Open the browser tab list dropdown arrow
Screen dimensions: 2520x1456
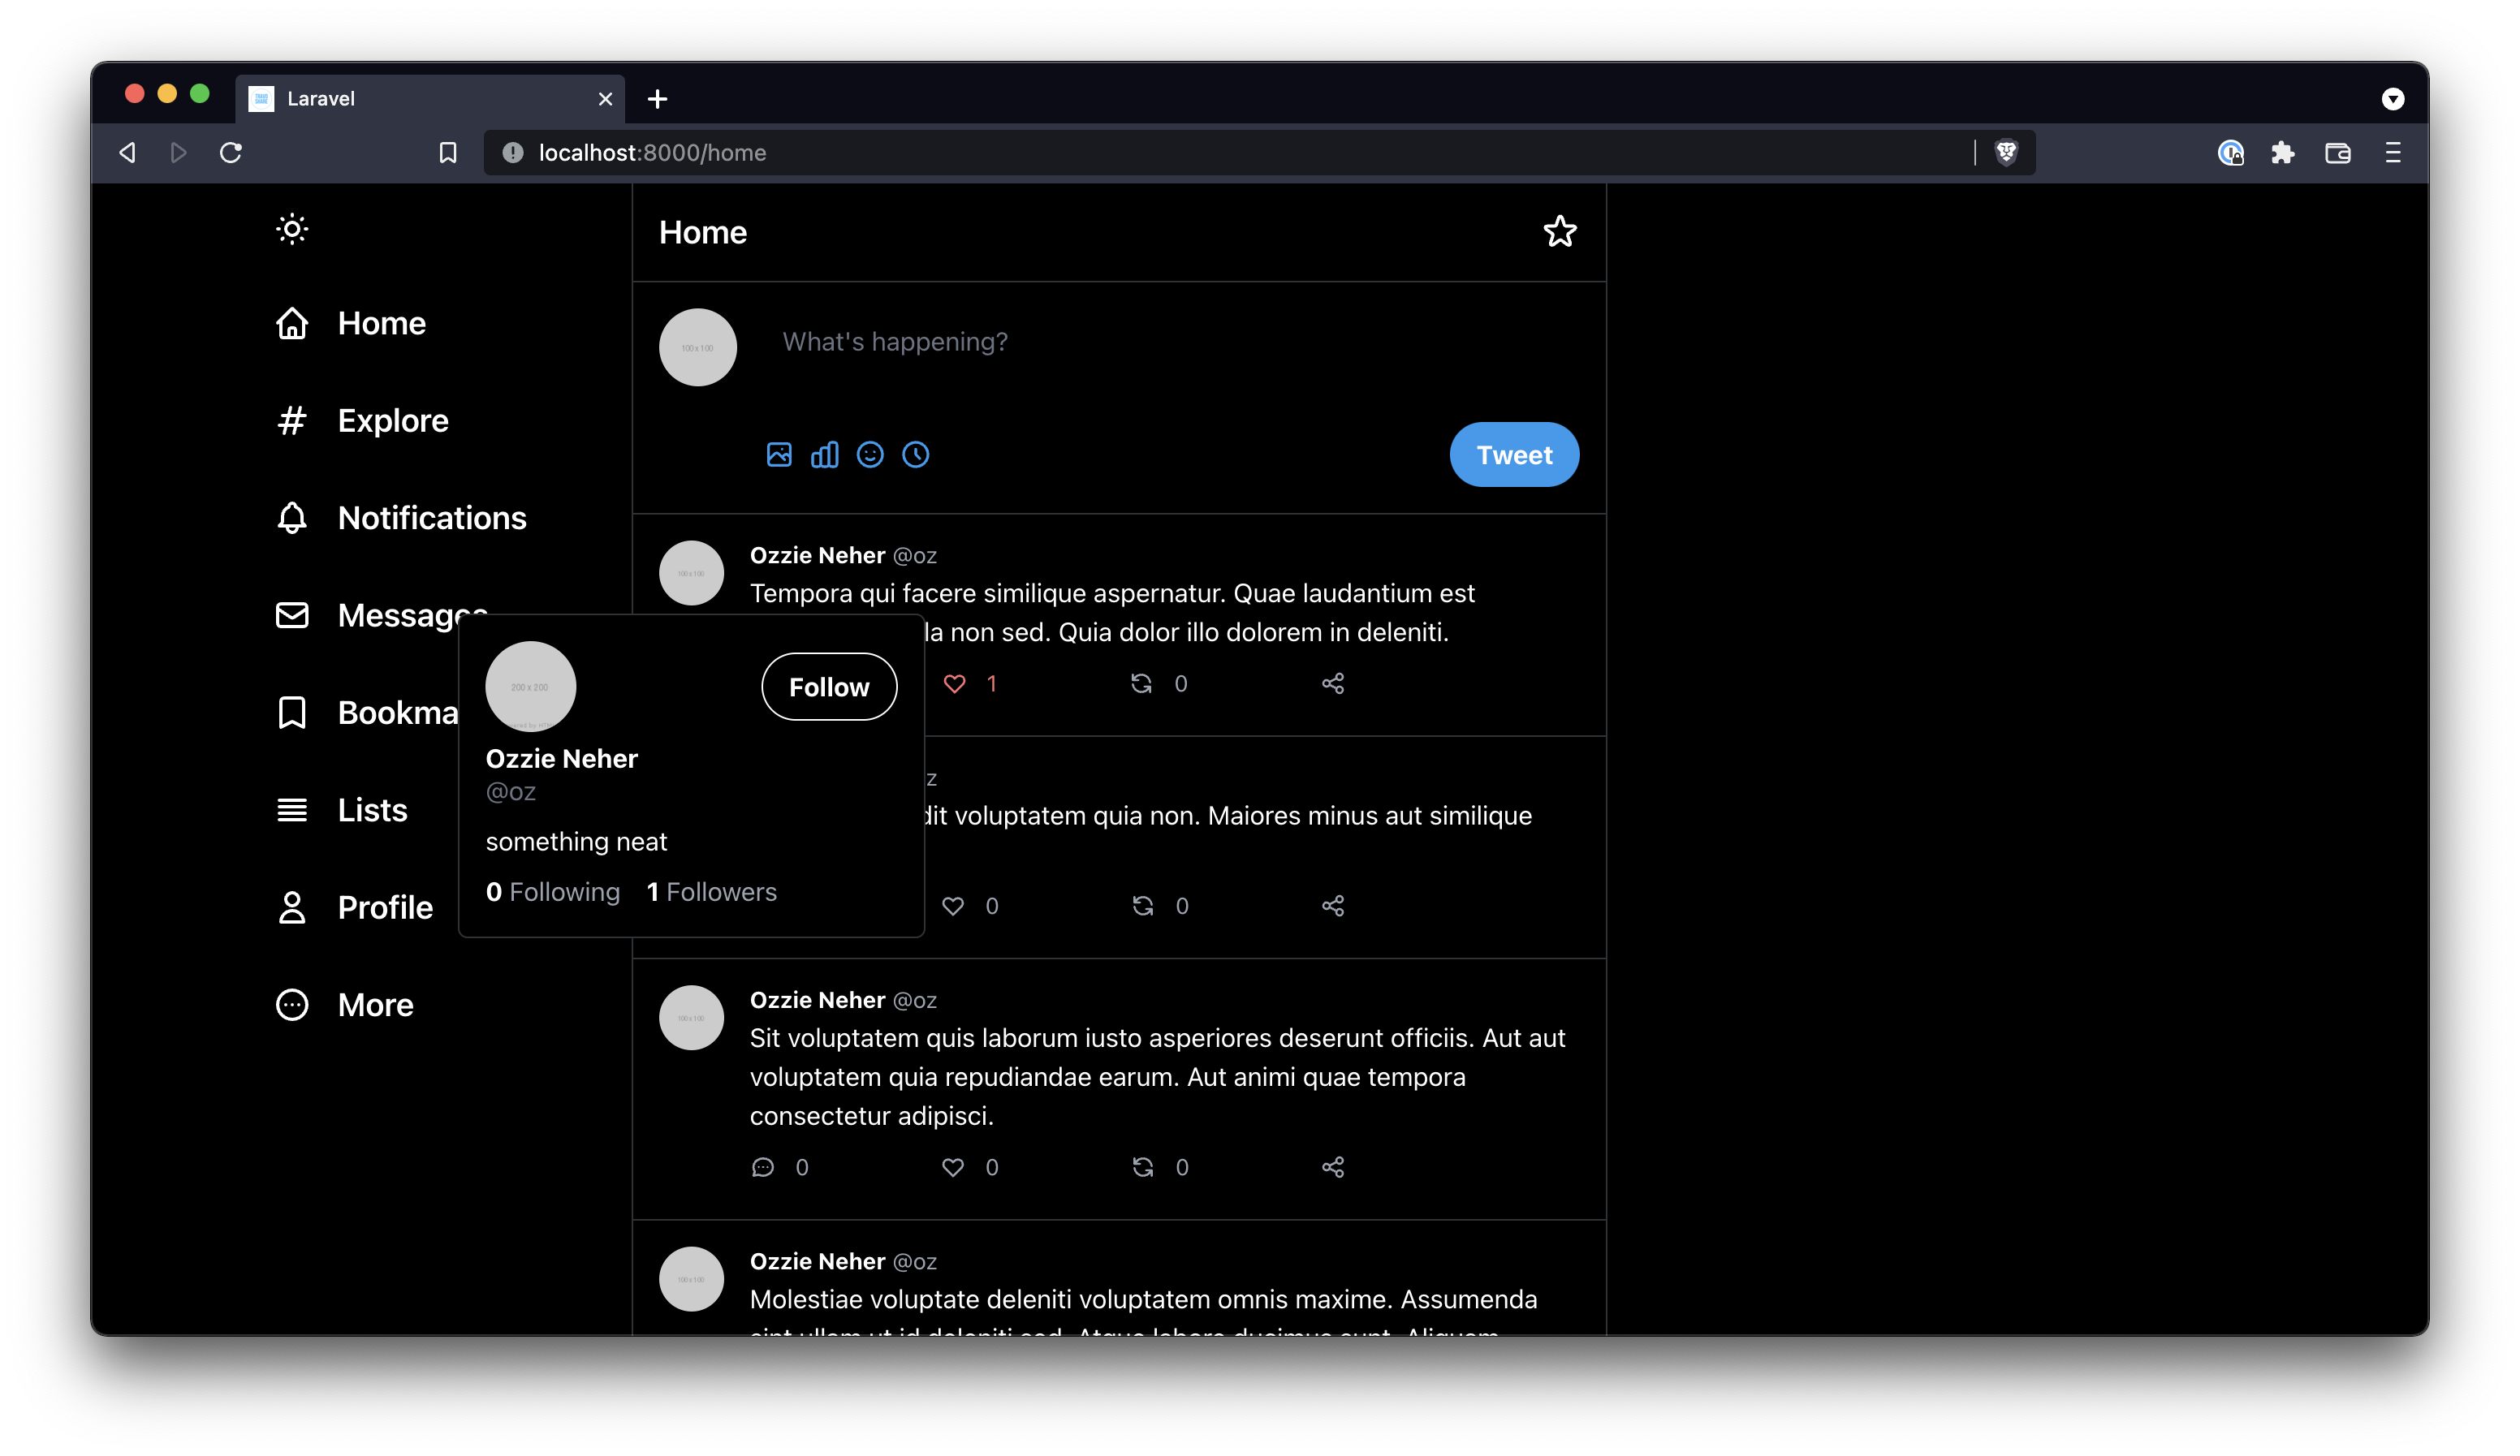point(2393,99)
